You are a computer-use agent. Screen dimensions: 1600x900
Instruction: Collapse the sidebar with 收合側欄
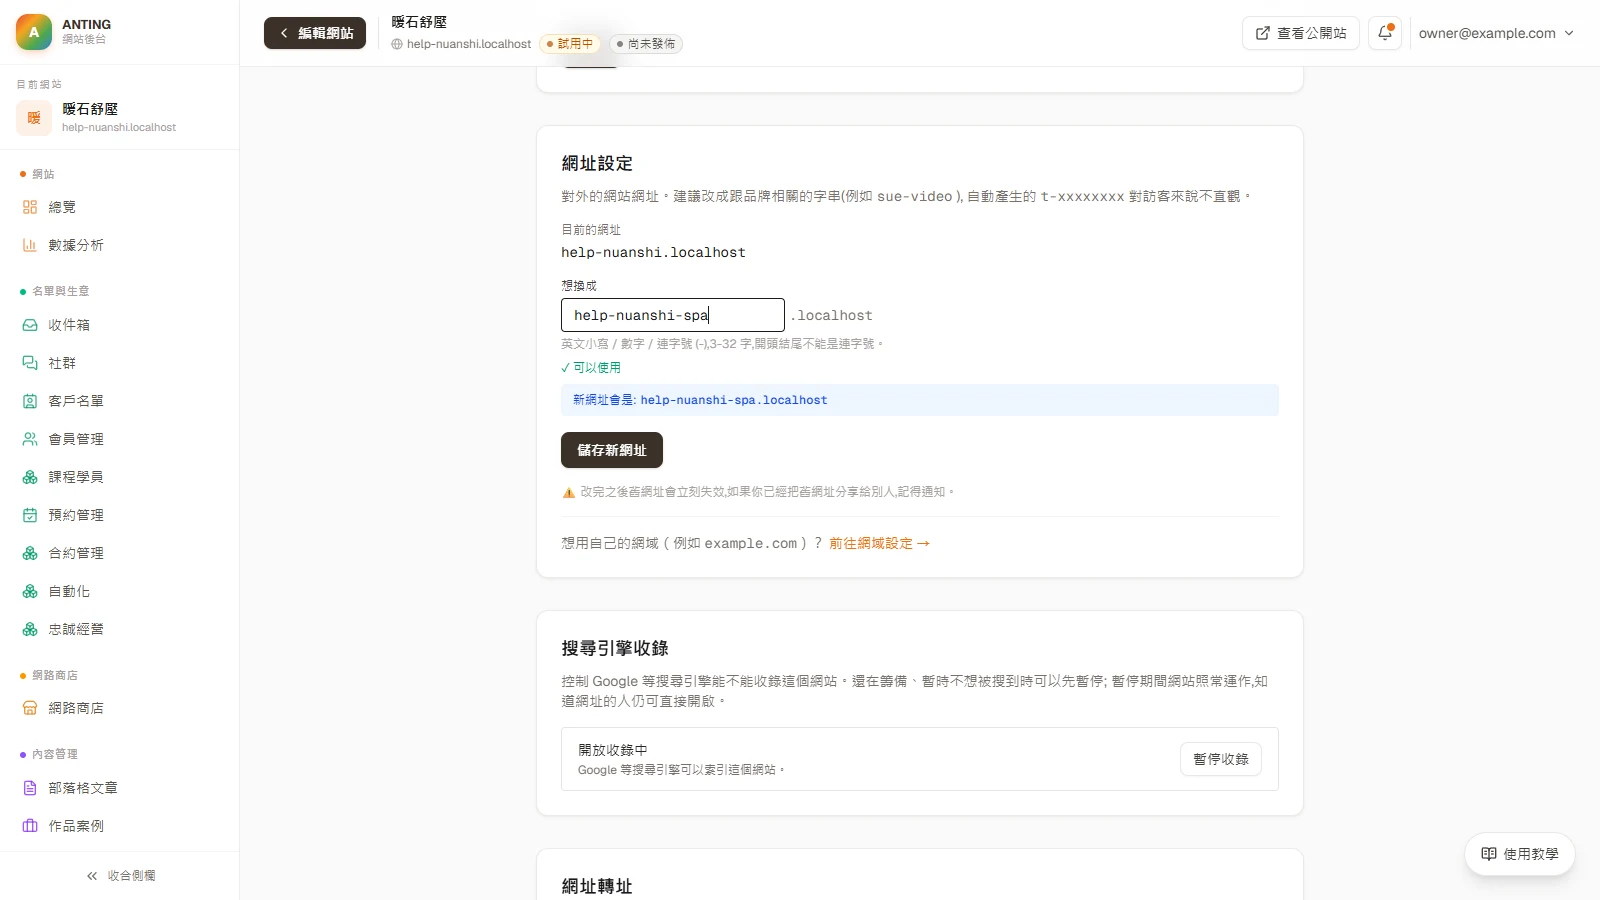[x=120, y=876]
